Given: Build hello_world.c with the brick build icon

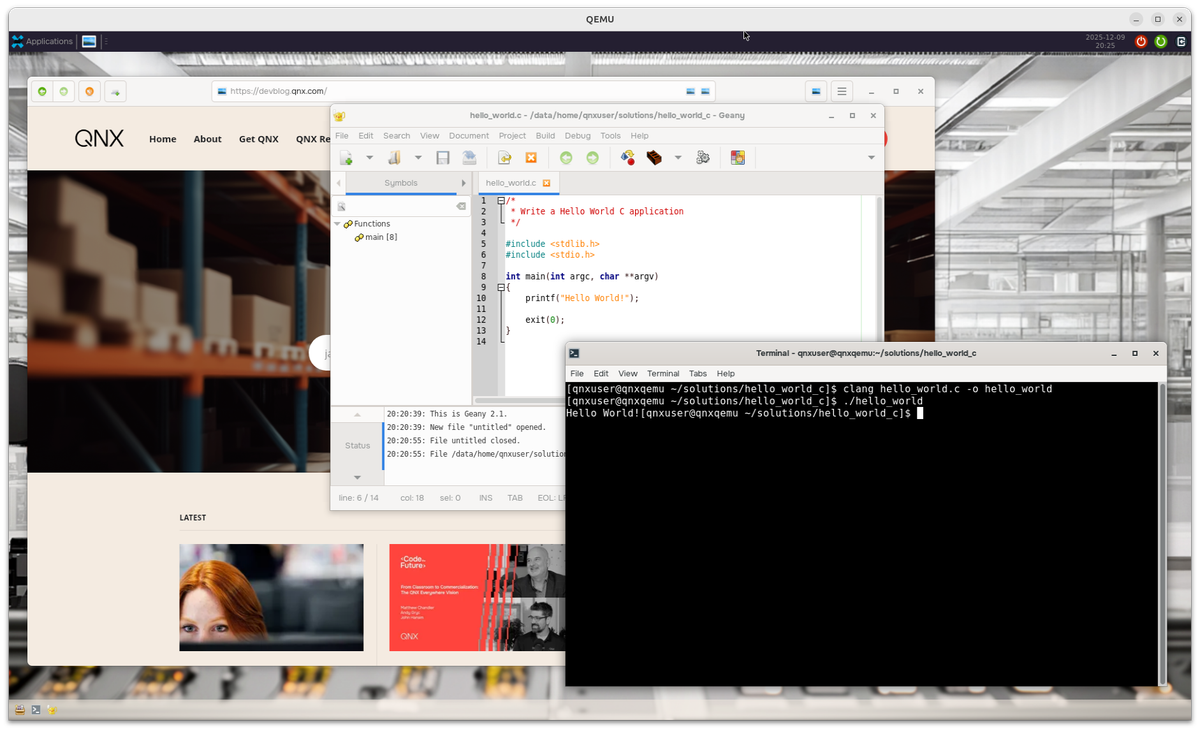Looking at the screenshot, I should 655,157.
